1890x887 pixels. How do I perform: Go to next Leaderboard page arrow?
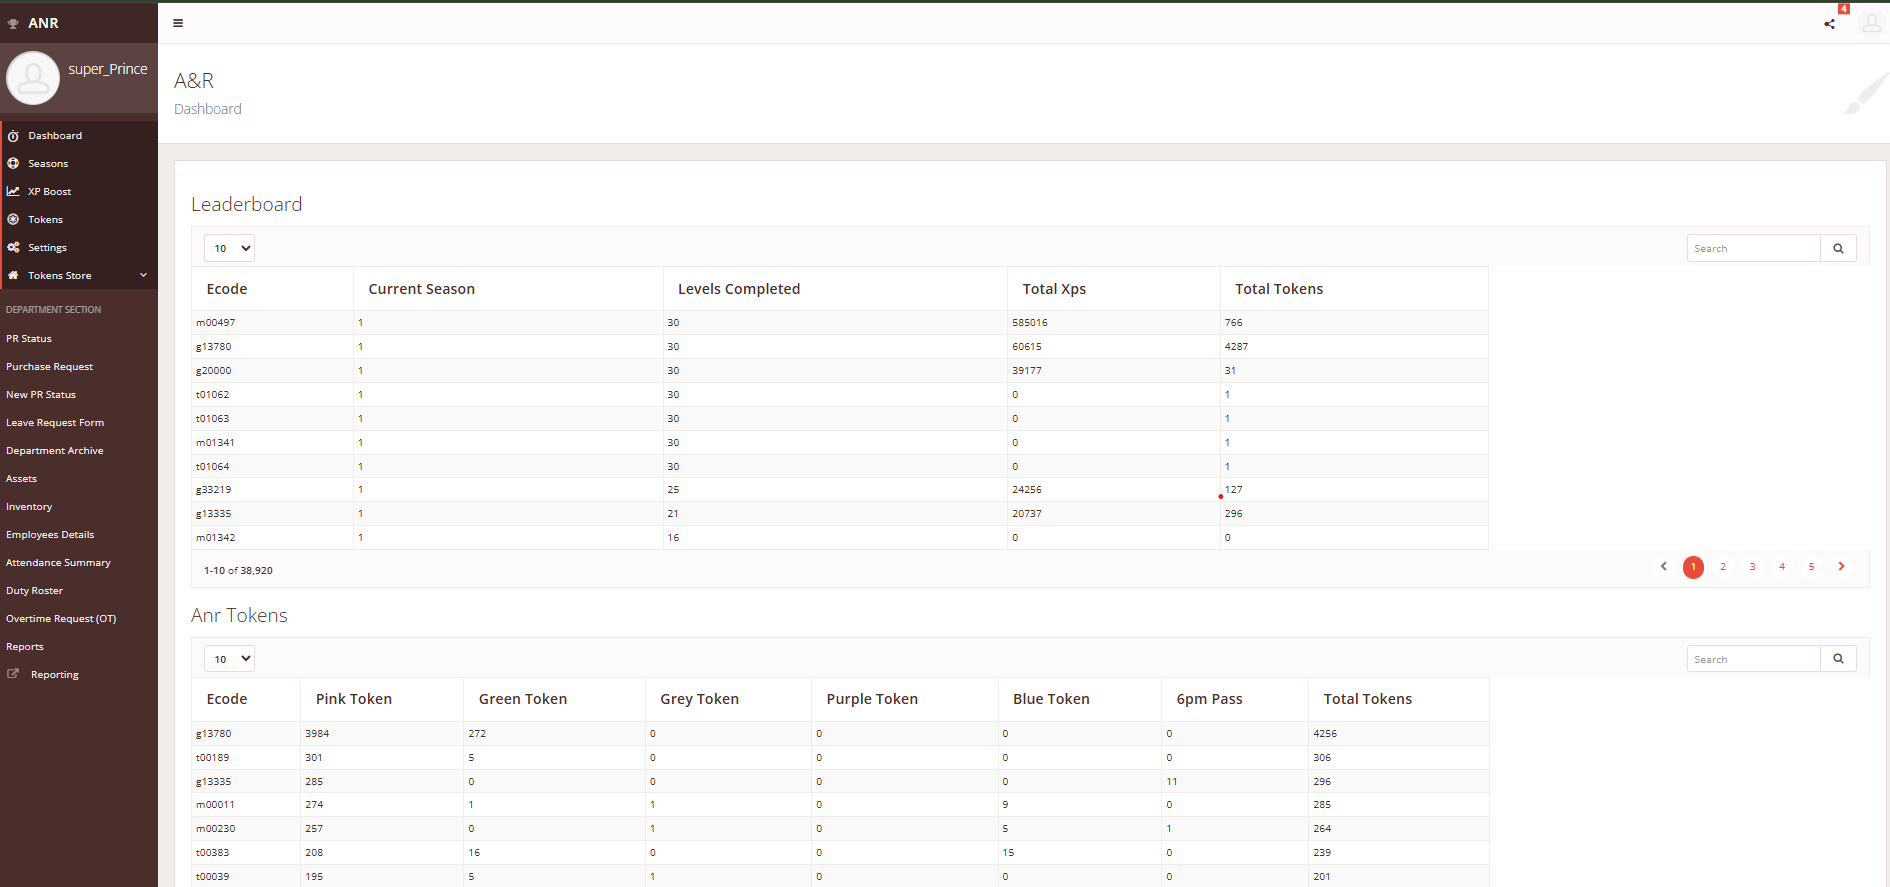(1841, 567)
